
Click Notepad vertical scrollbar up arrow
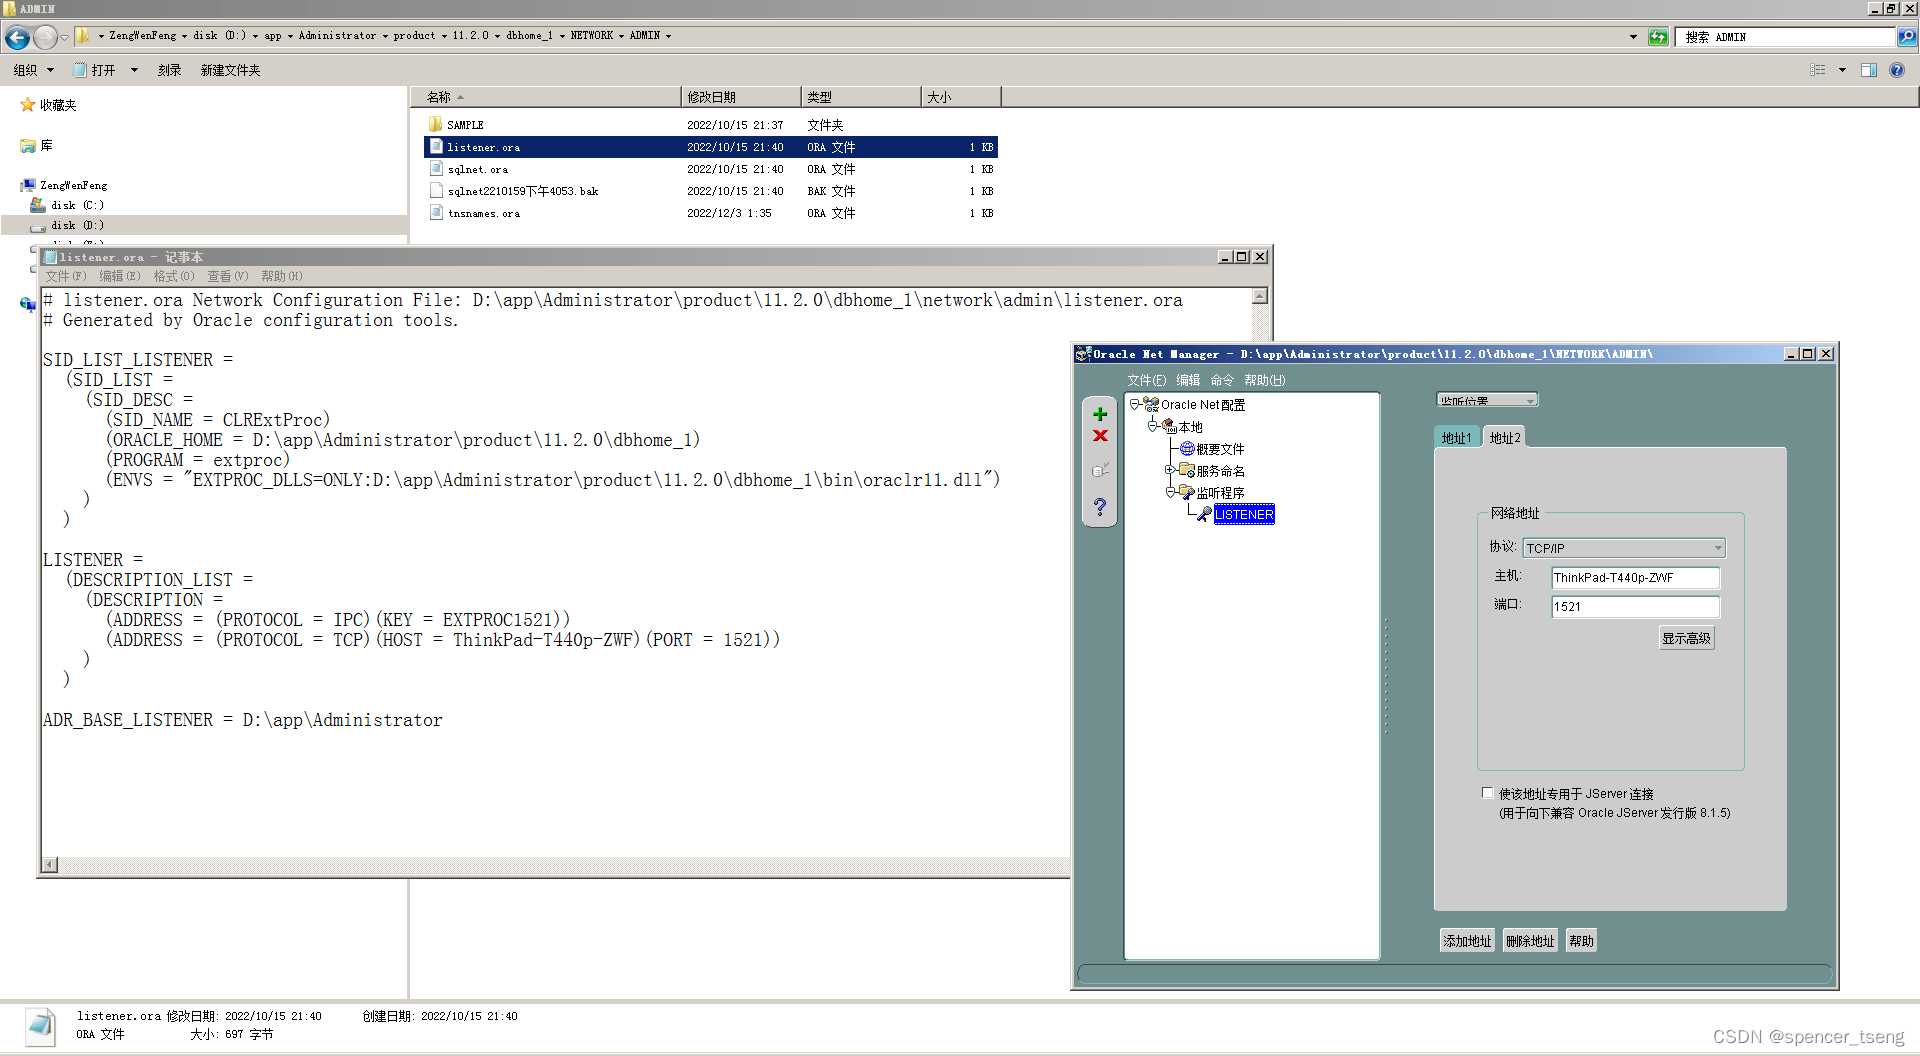[1260, 296]
